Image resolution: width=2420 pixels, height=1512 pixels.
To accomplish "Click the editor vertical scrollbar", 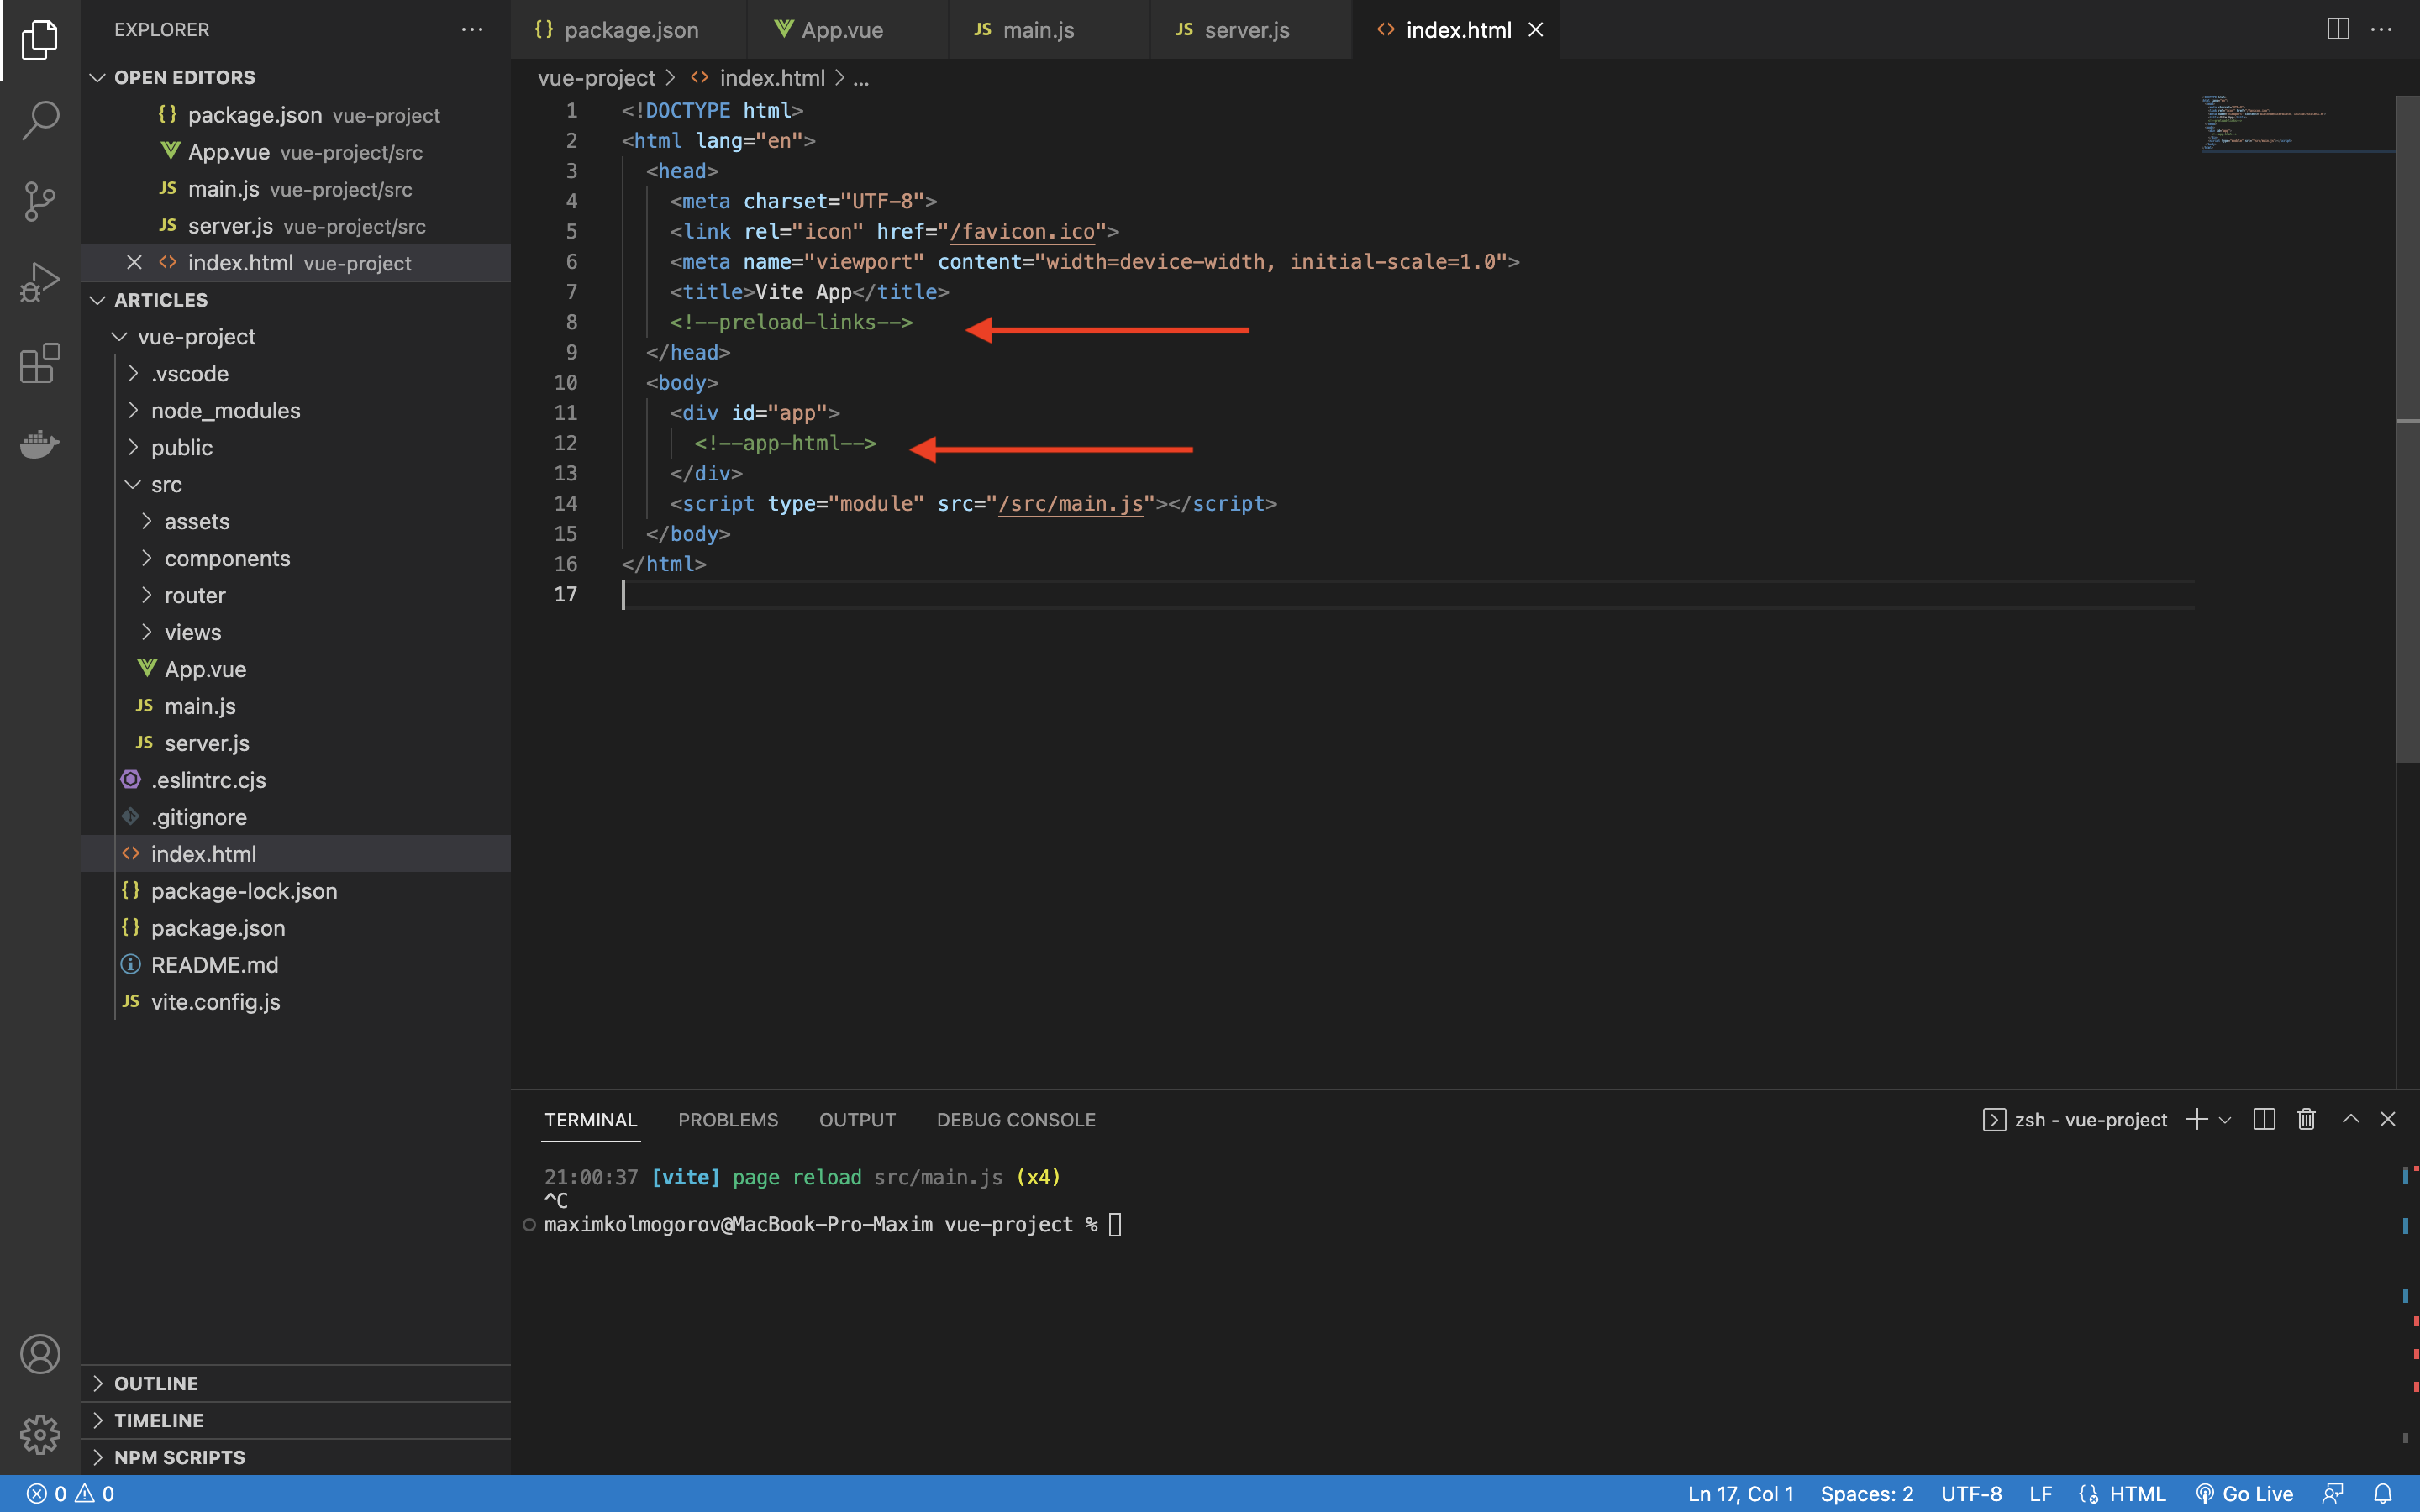I will (2407, 430).
